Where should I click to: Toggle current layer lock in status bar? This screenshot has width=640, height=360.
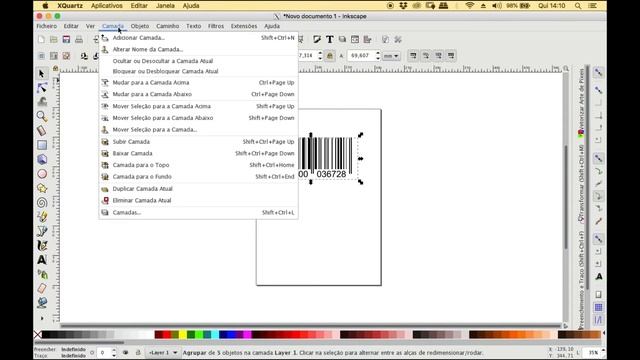pyautogui.click(x=138, y=352)
